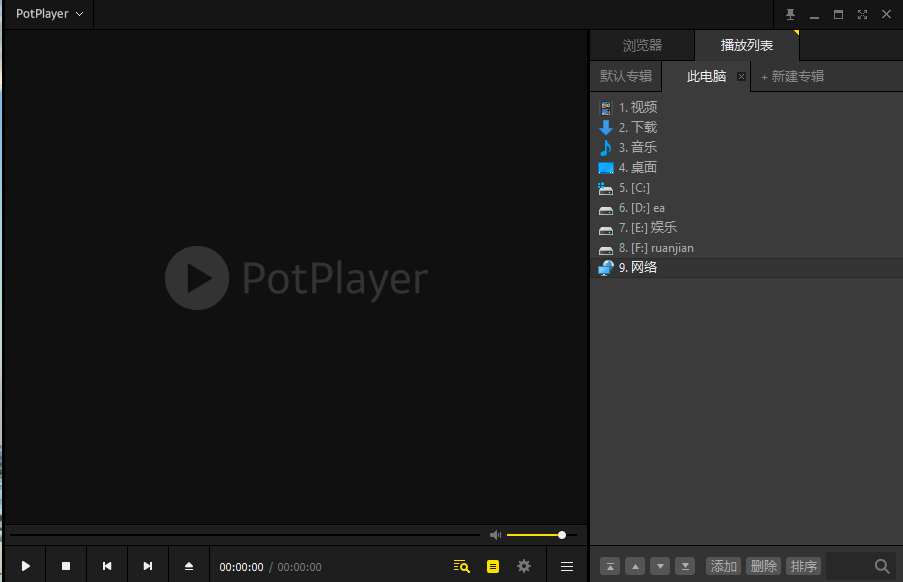Click the D: drive icon

pyautogui.click(x=606, y=210)
